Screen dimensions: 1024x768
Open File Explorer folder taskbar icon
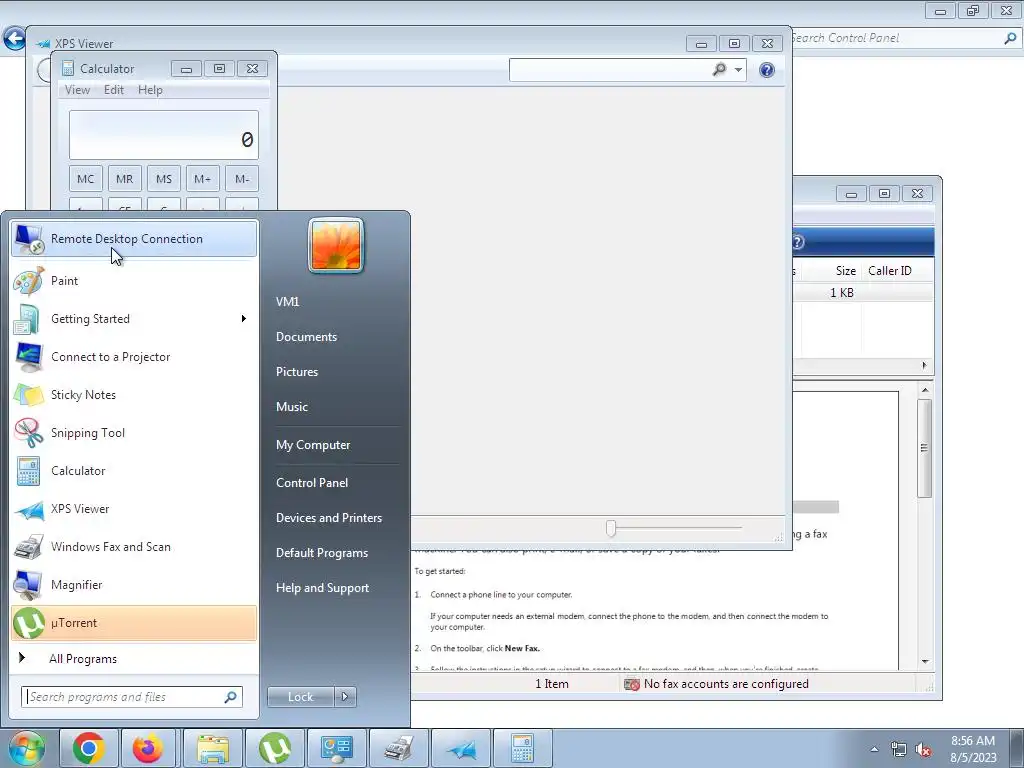coord(213,748)
